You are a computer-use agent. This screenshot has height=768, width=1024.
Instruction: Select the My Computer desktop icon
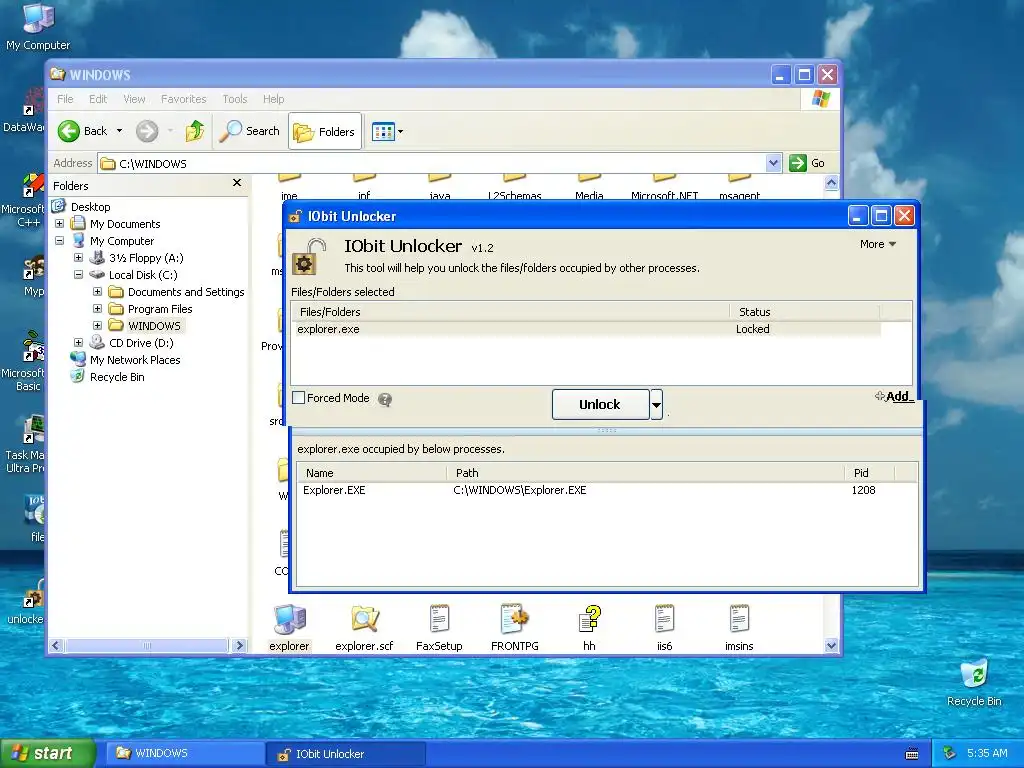point(38,27)
